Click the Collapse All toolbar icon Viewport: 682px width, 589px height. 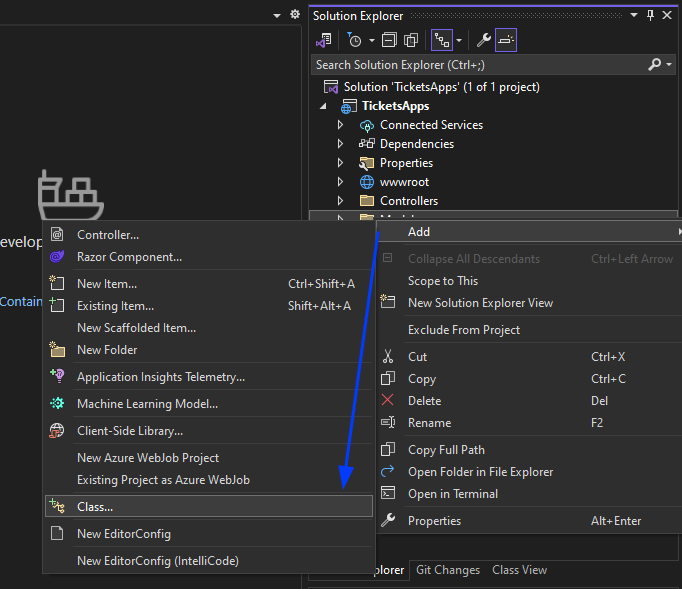click(389, 40)
